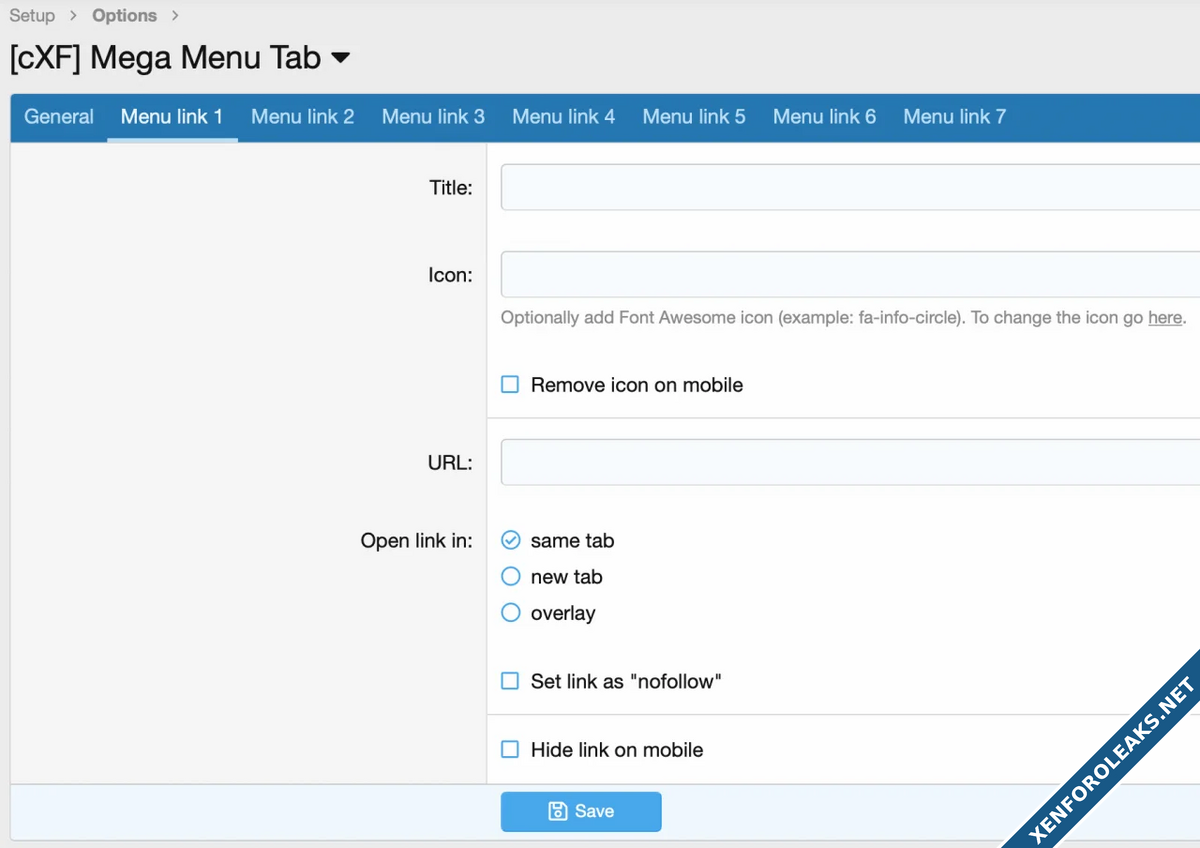The image size is (1200, 848).
Task: Go to Menu link 3 tab
Action: [x=433, y=117]
